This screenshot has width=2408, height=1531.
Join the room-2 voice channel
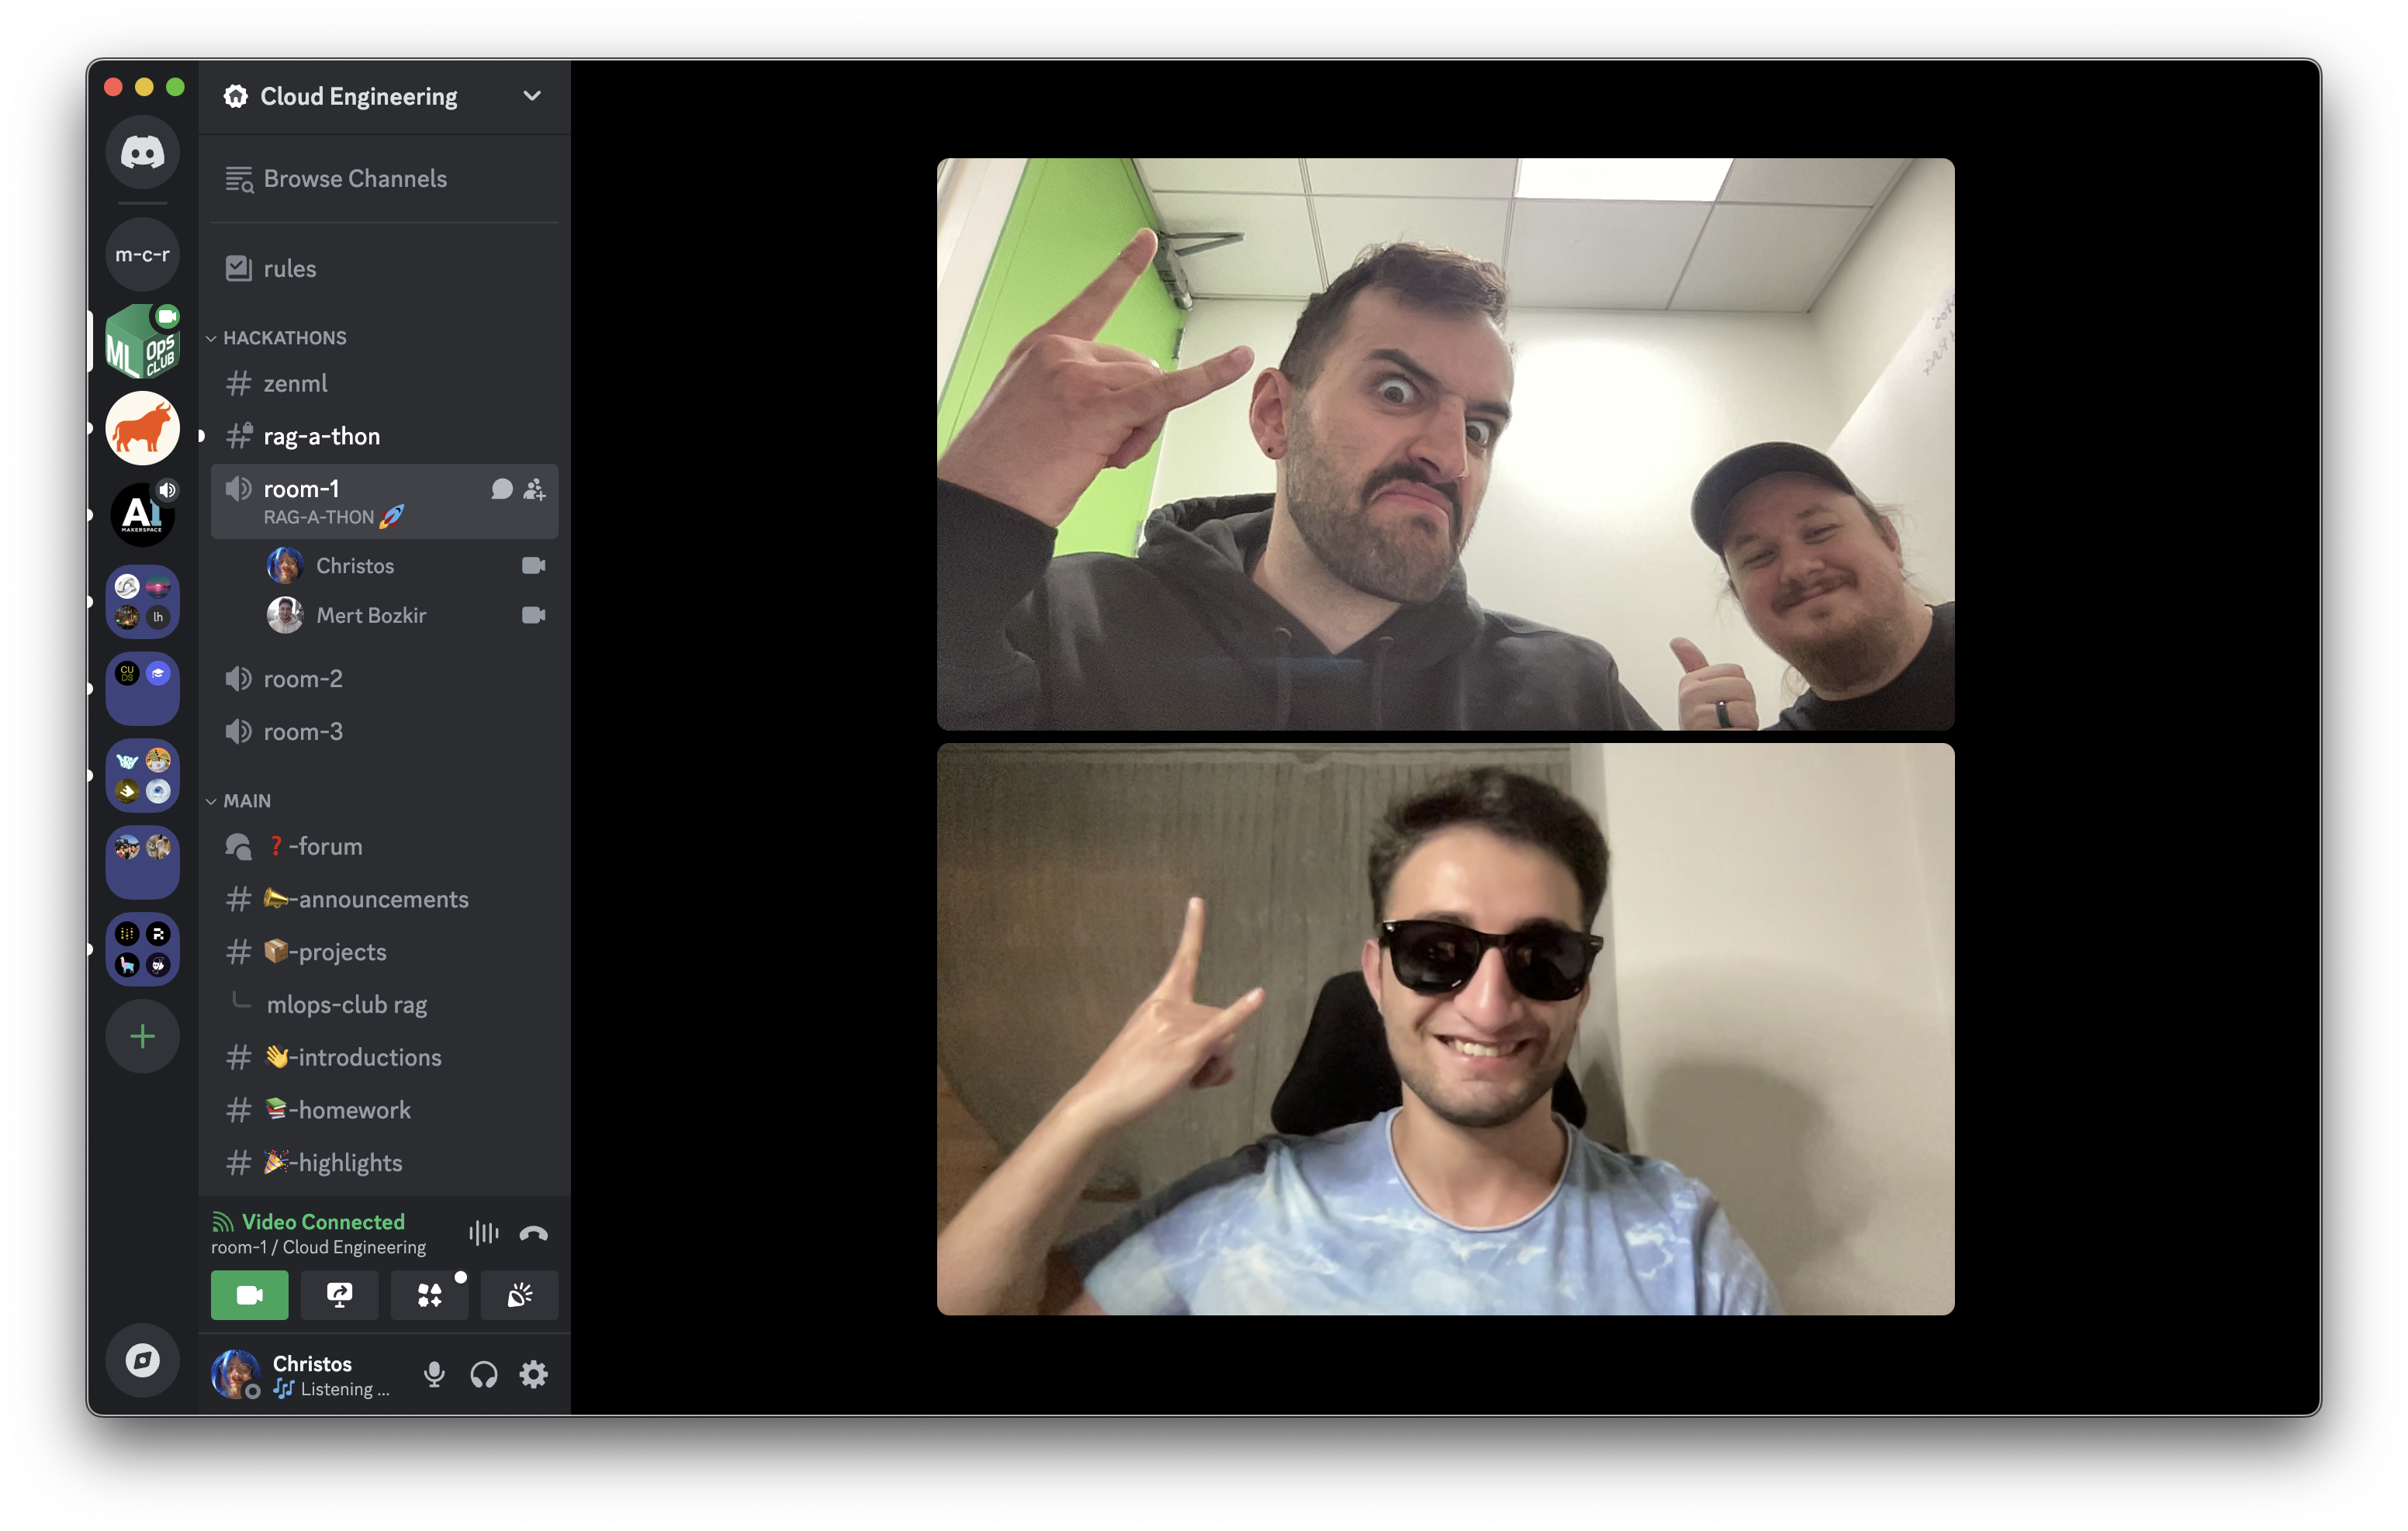302,679
